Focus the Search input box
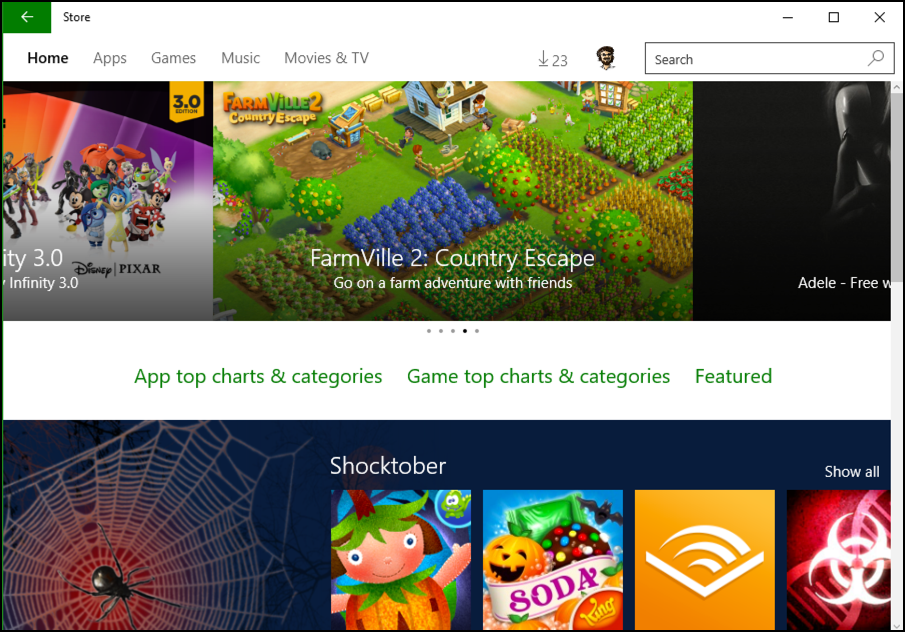This screenshot has height=632, width=905. pyautogui.click(x=769, y=58)
